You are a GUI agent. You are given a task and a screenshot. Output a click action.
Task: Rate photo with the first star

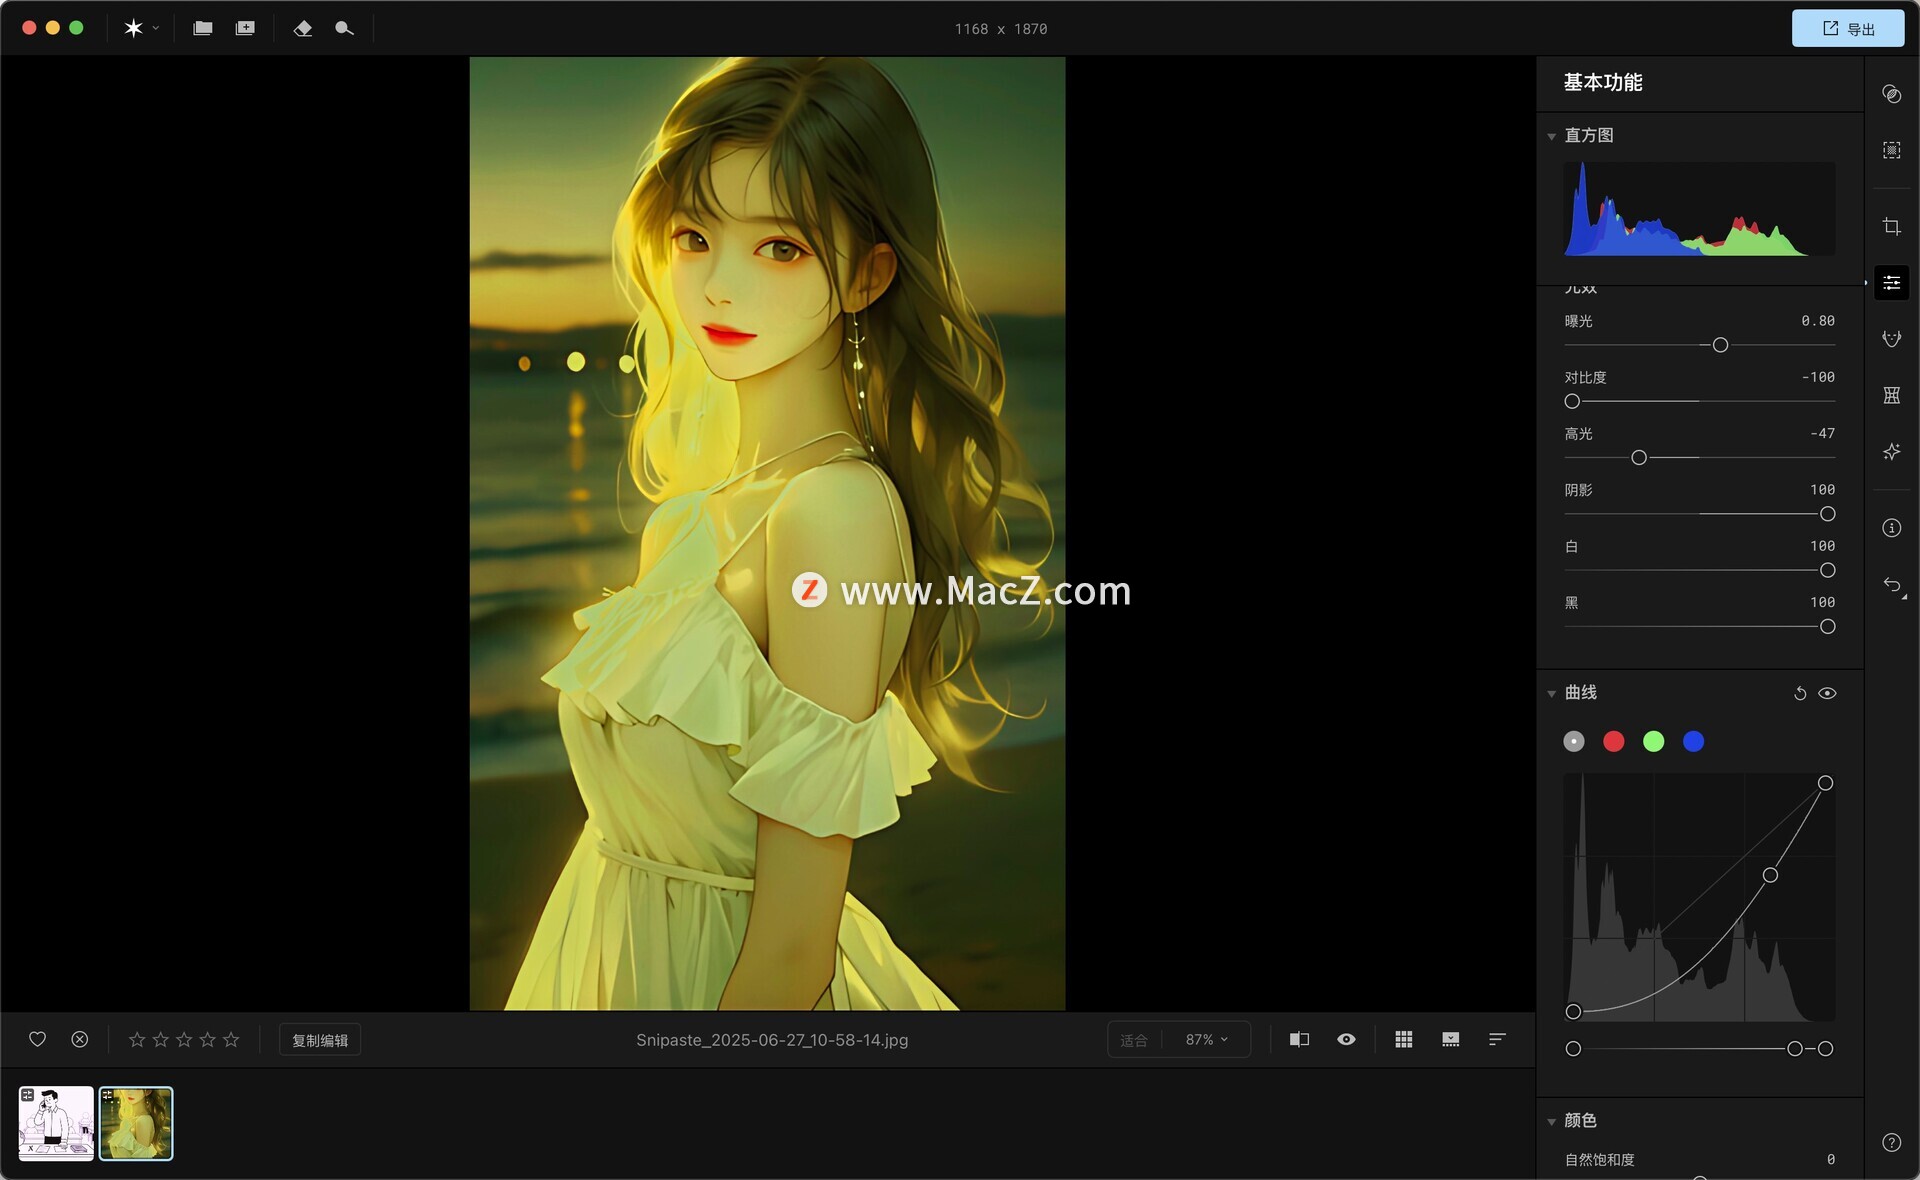(137, 1039)
